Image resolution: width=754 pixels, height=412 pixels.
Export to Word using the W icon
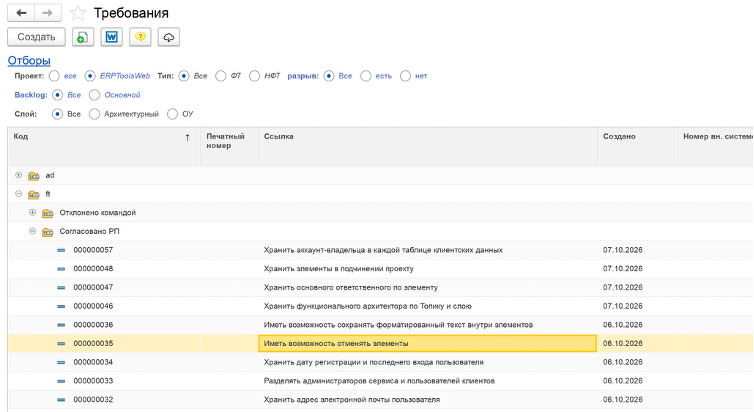pos(112,37)
